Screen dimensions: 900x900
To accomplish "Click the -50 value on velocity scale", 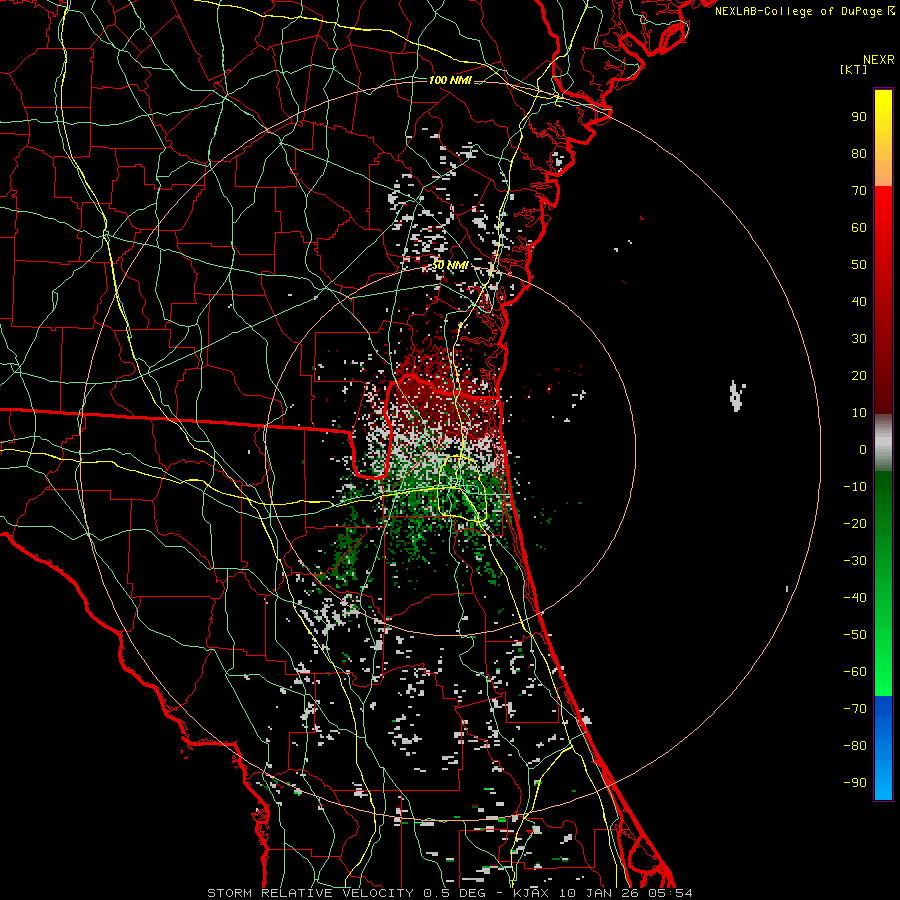I will pos(855,634).
